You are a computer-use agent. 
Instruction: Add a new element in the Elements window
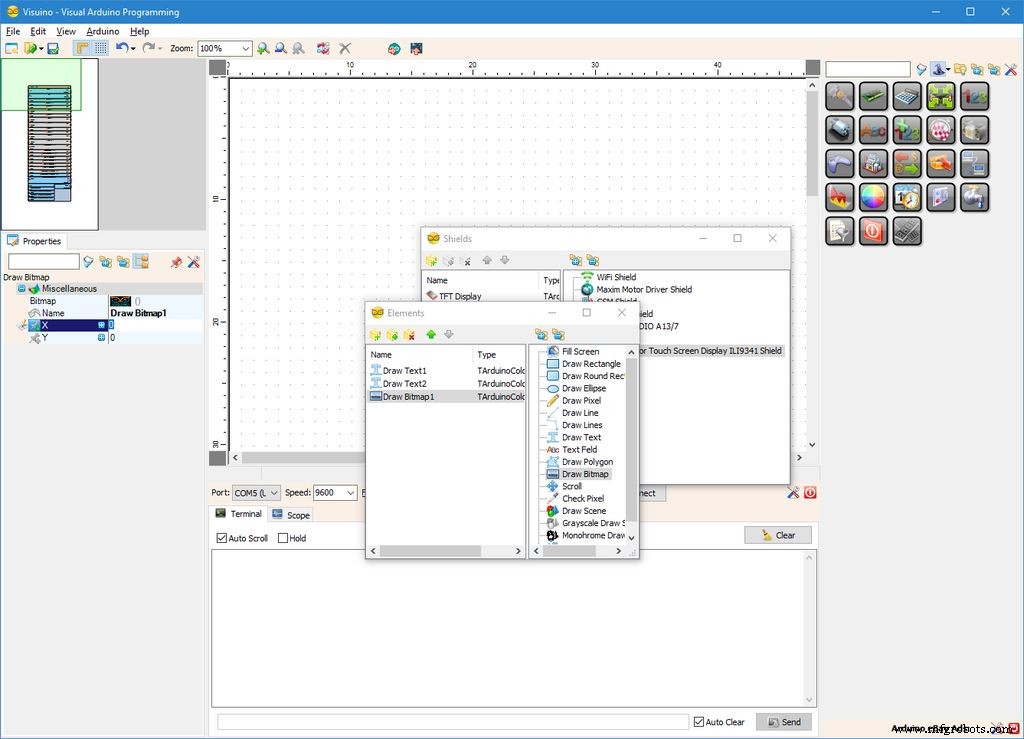(x=377, y=335)
